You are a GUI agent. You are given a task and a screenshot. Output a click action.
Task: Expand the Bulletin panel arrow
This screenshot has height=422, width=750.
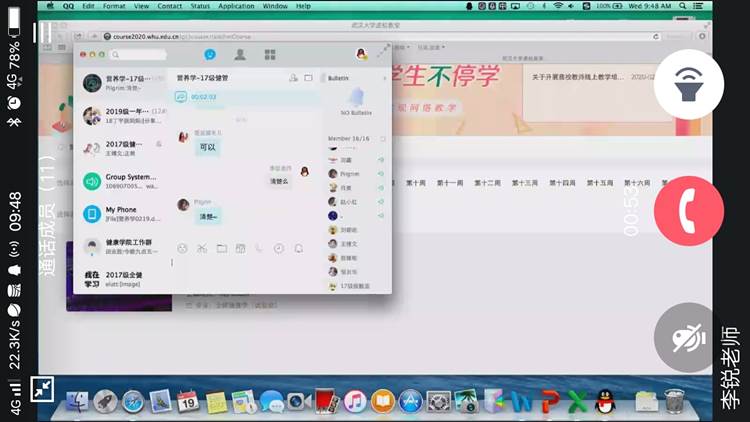tap(384, 78)
